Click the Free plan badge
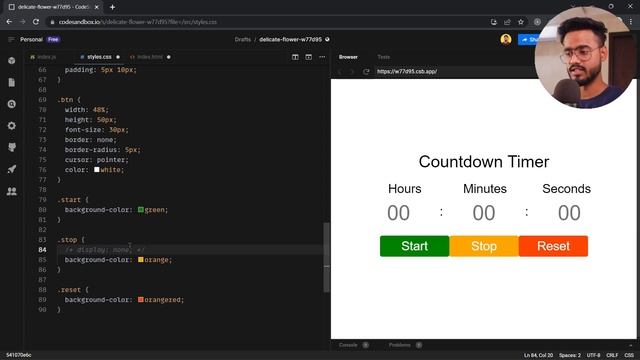The height and width of the screenshot is (360, 640). pos(53,40)
